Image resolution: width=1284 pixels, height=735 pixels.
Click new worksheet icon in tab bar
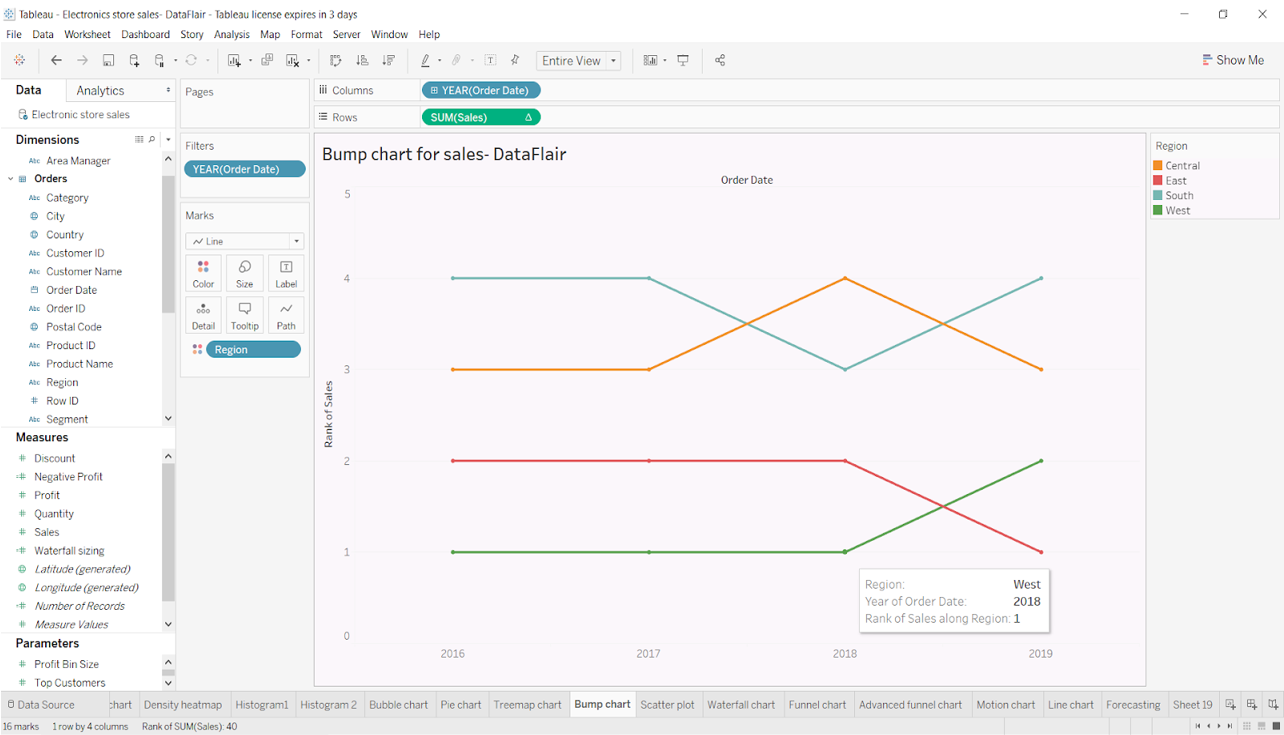pyautogui.click(x=1231, y=705)
